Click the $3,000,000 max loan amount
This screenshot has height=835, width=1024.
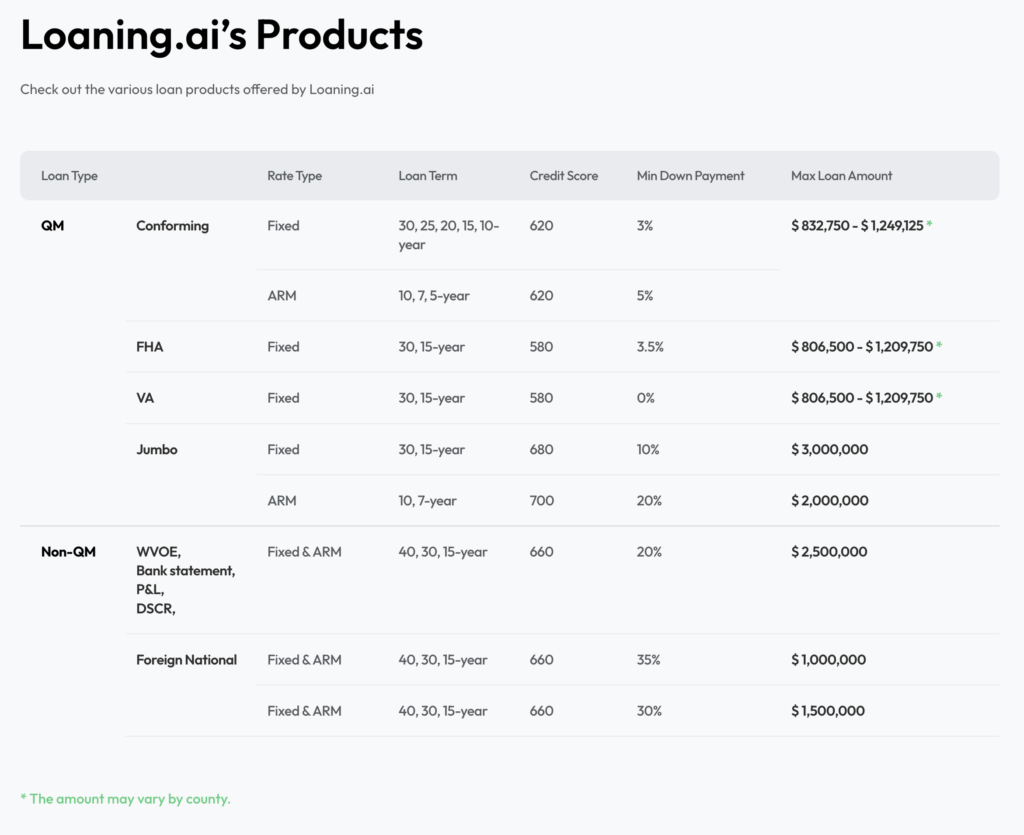point(829,450)
